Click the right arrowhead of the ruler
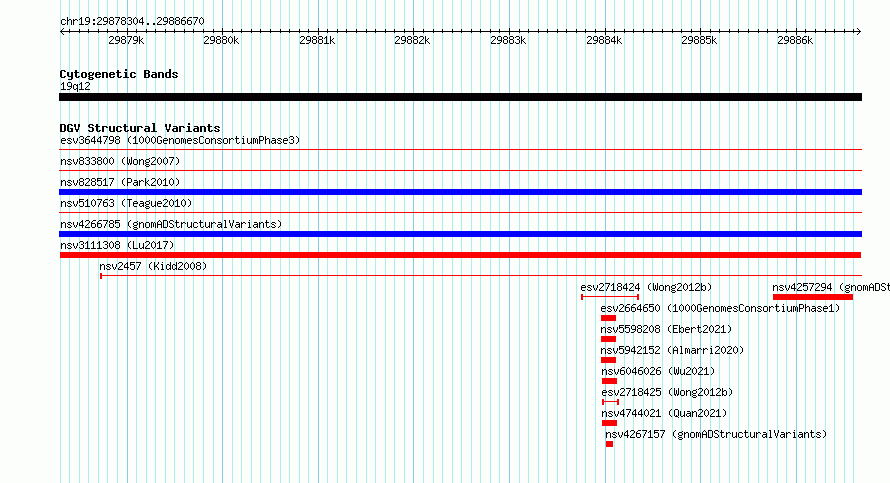 coord(859,31)
